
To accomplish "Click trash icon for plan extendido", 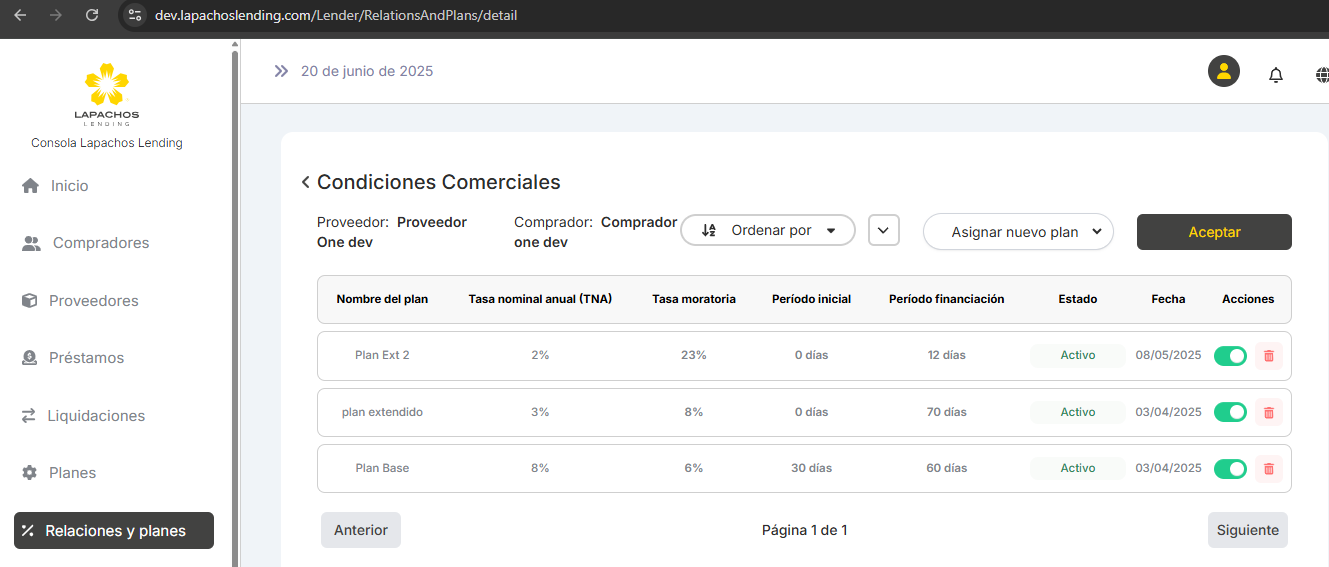I will [1269, 412].
